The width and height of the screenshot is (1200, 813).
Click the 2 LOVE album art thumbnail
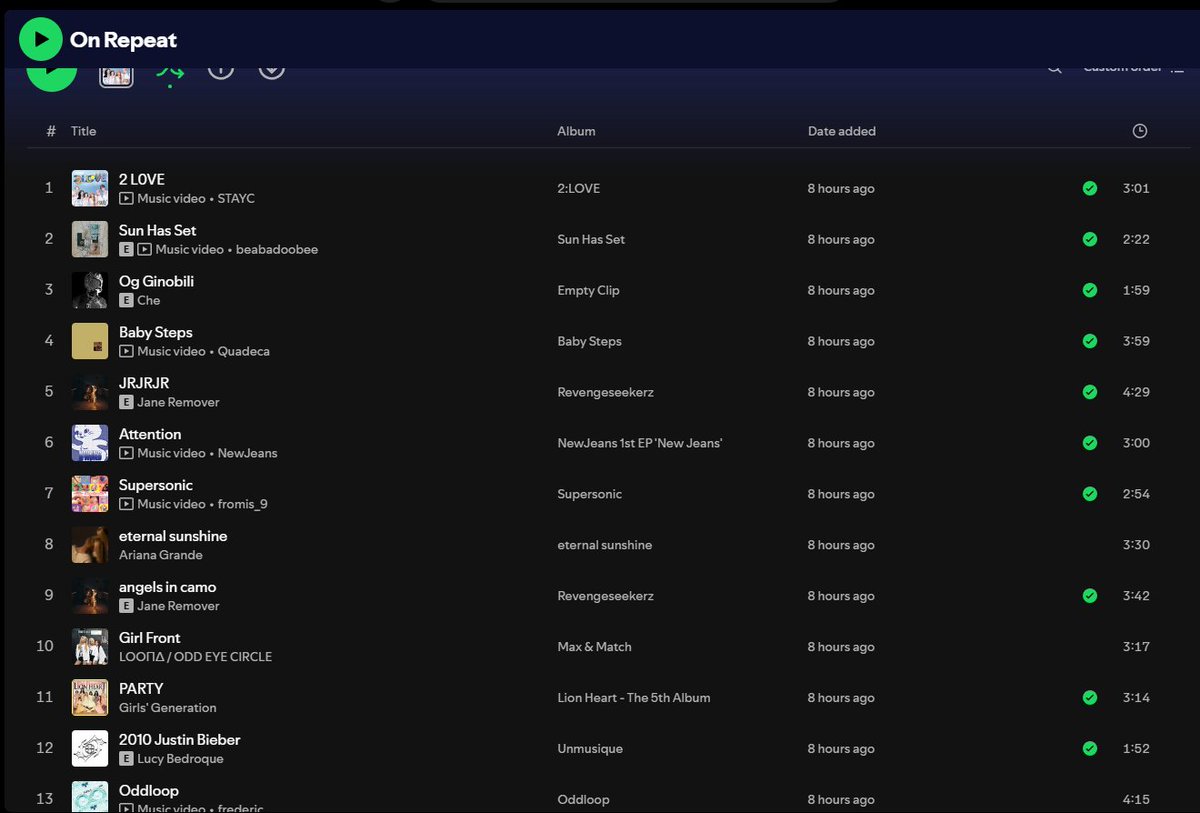[90, 188]
